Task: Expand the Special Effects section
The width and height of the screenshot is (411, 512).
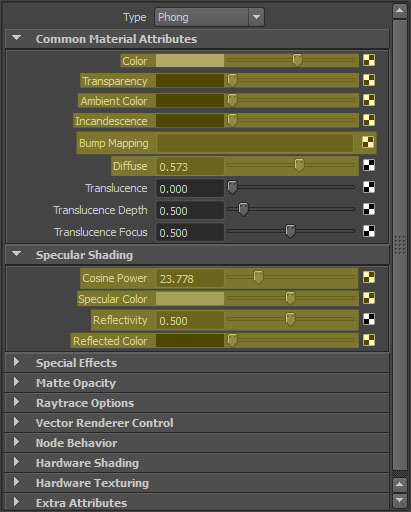Action: coord(16,362)
